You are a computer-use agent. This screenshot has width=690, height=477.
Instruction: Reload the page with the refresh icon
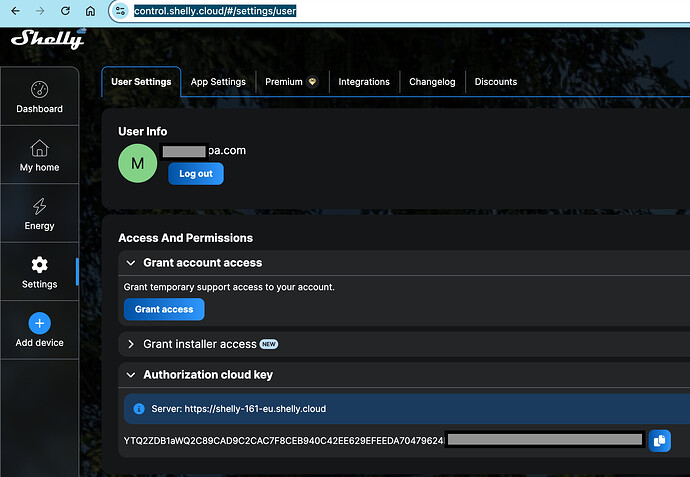coord(65,11)
